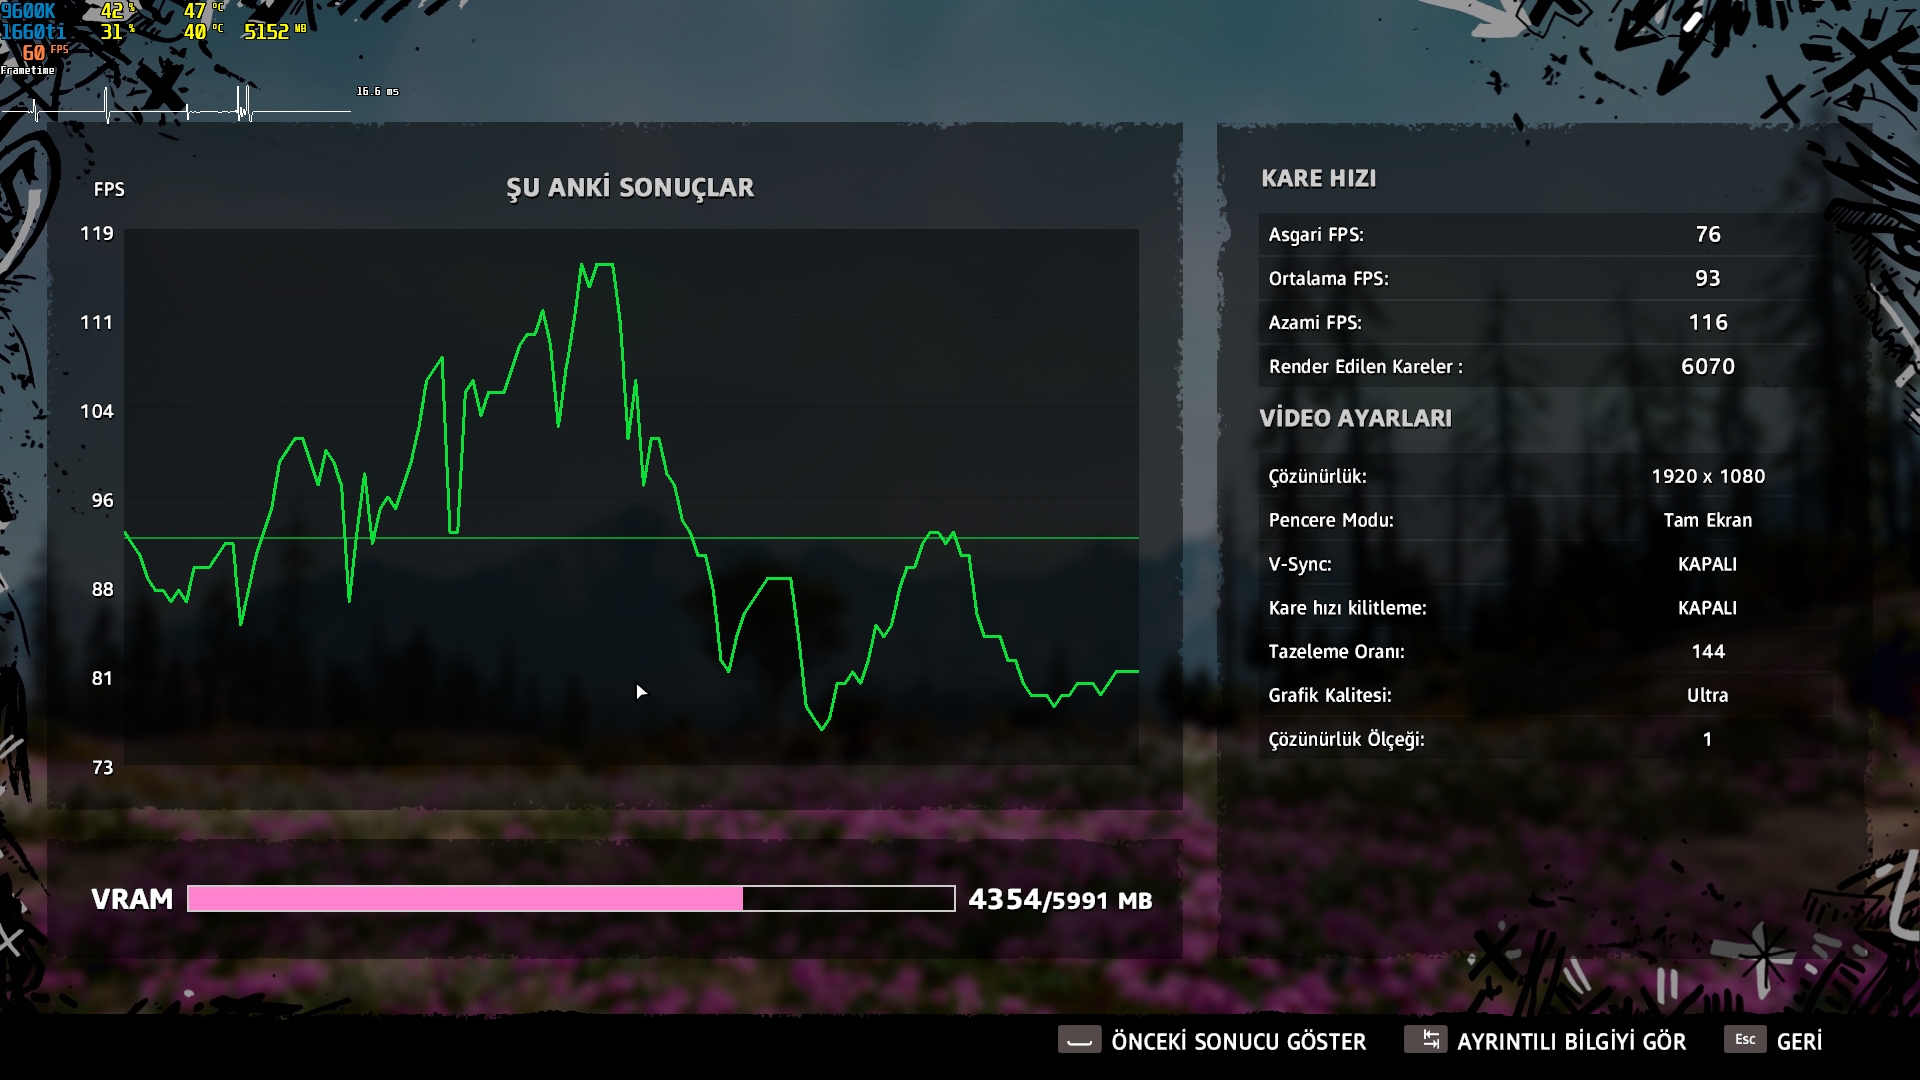Go back with GERİ
This screenshot has height=1080, width=1920.
tap(1799, 1041)
